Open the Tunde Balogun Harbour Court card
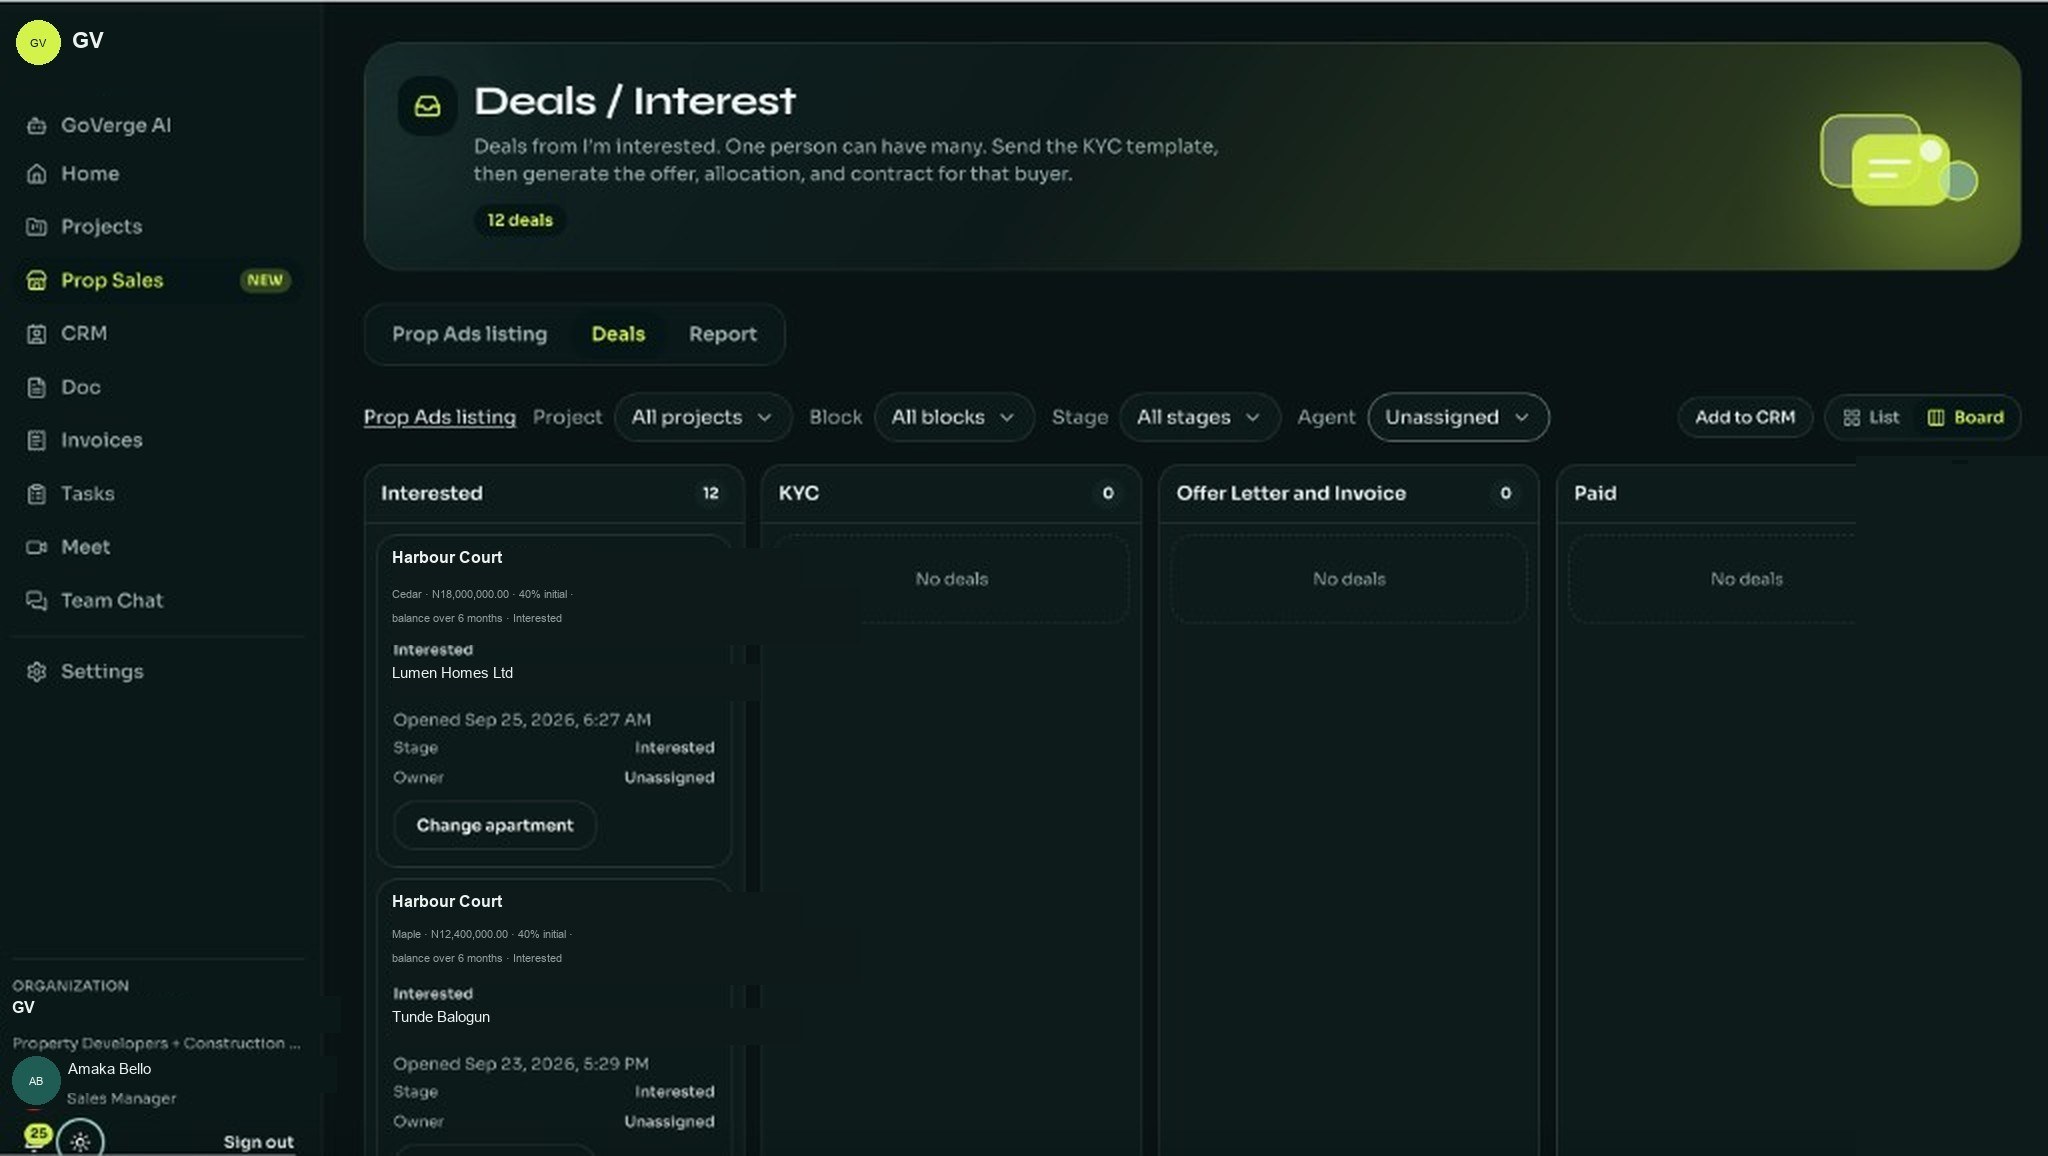 pyautogui.click(x=554, y=1017)
